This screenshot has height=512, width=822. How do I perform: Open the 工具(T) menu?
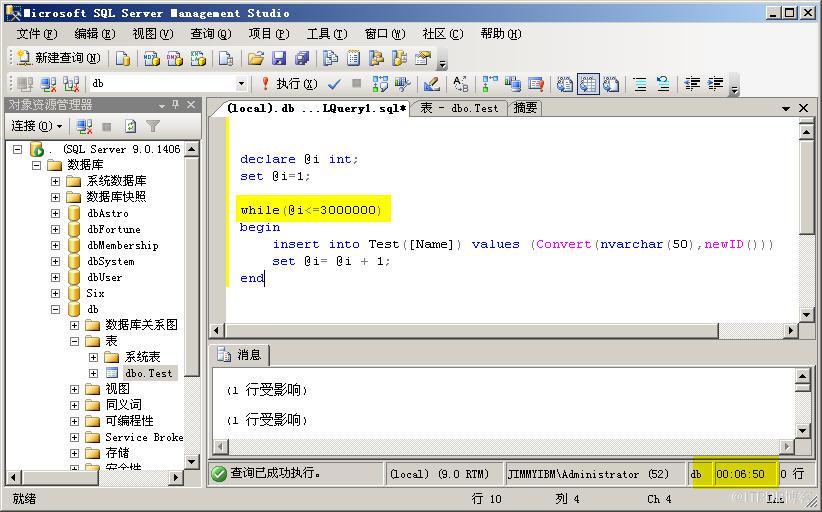(327, 34)
